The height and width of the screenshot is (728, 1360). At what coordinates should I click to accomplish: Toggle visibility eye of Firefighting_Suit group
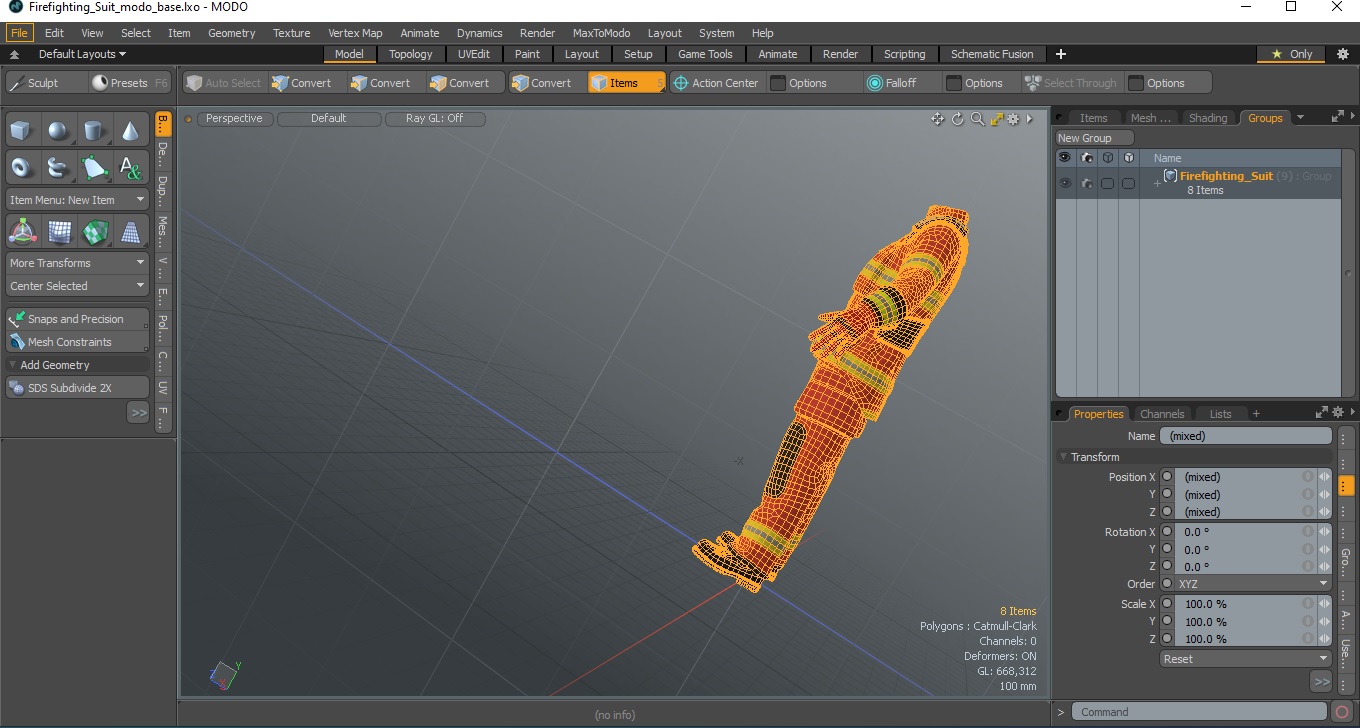pyautogui.click(x=1065, y=183)
